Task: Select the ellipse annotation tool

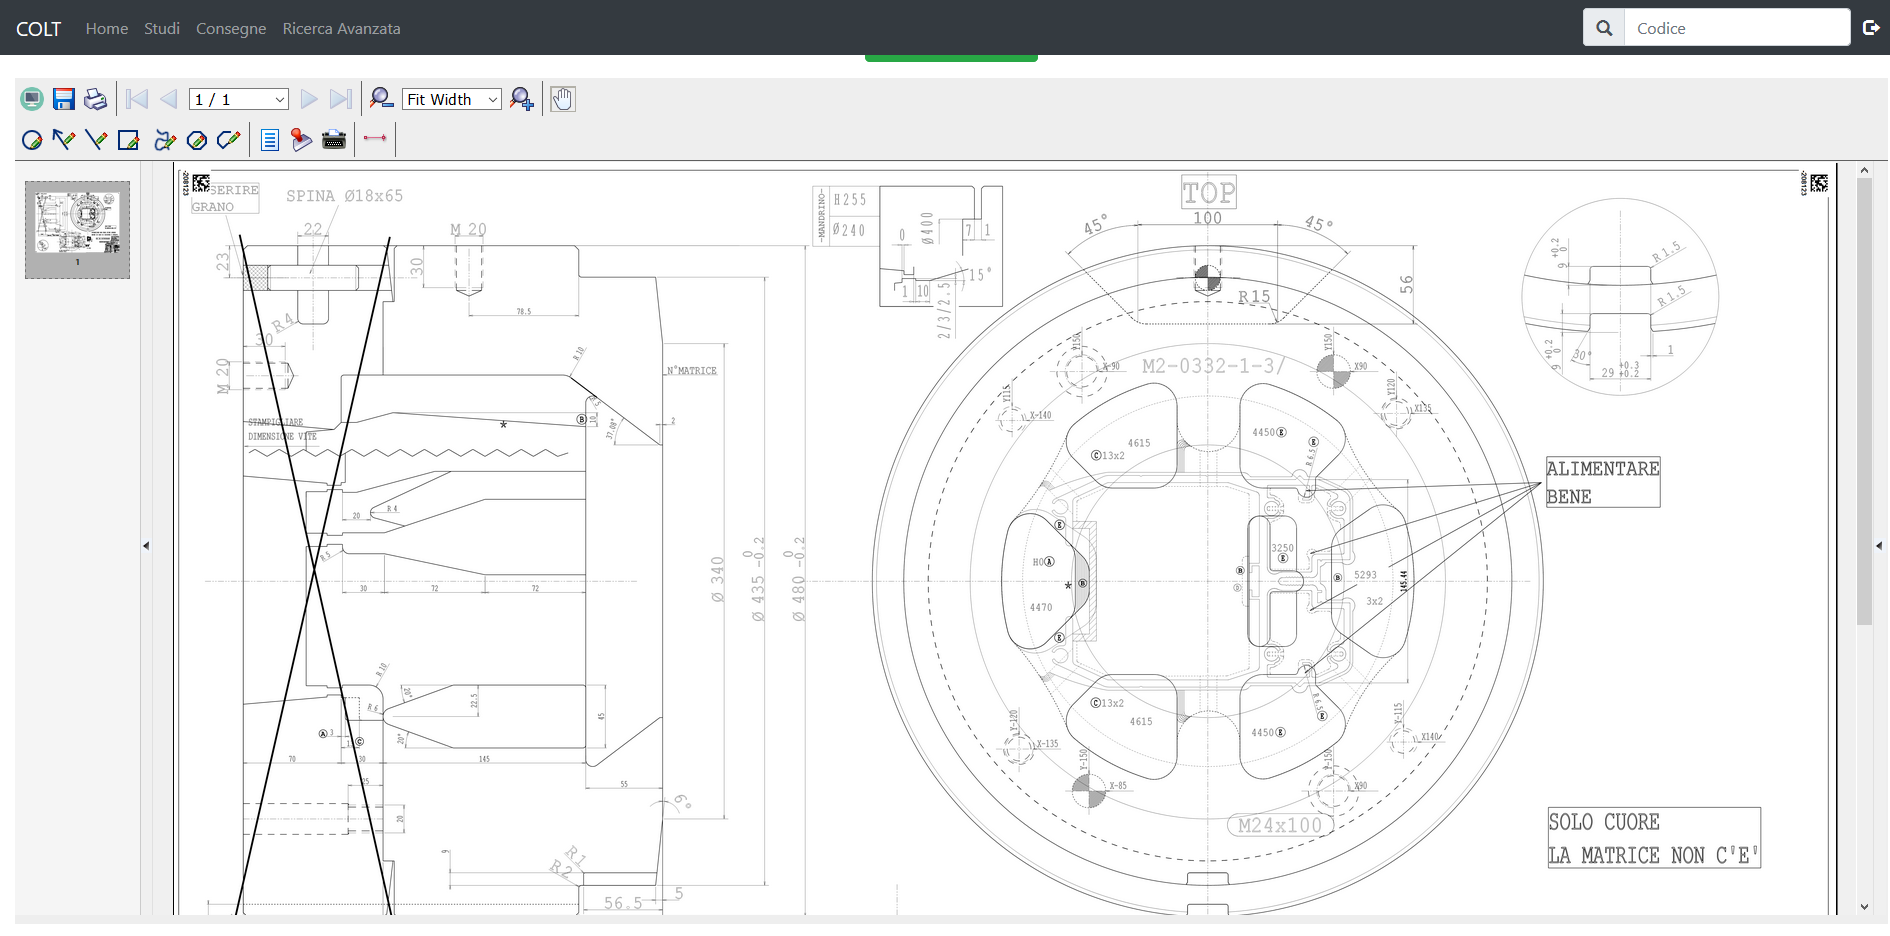Action: tap(32, 140)
